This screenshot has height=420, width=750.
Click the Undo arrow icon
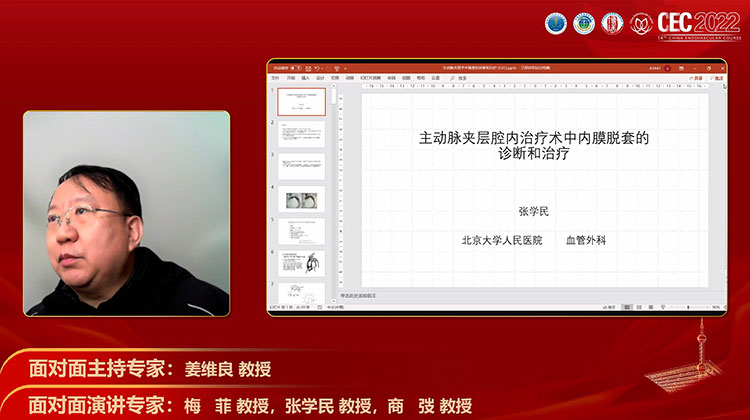[317, 68]
